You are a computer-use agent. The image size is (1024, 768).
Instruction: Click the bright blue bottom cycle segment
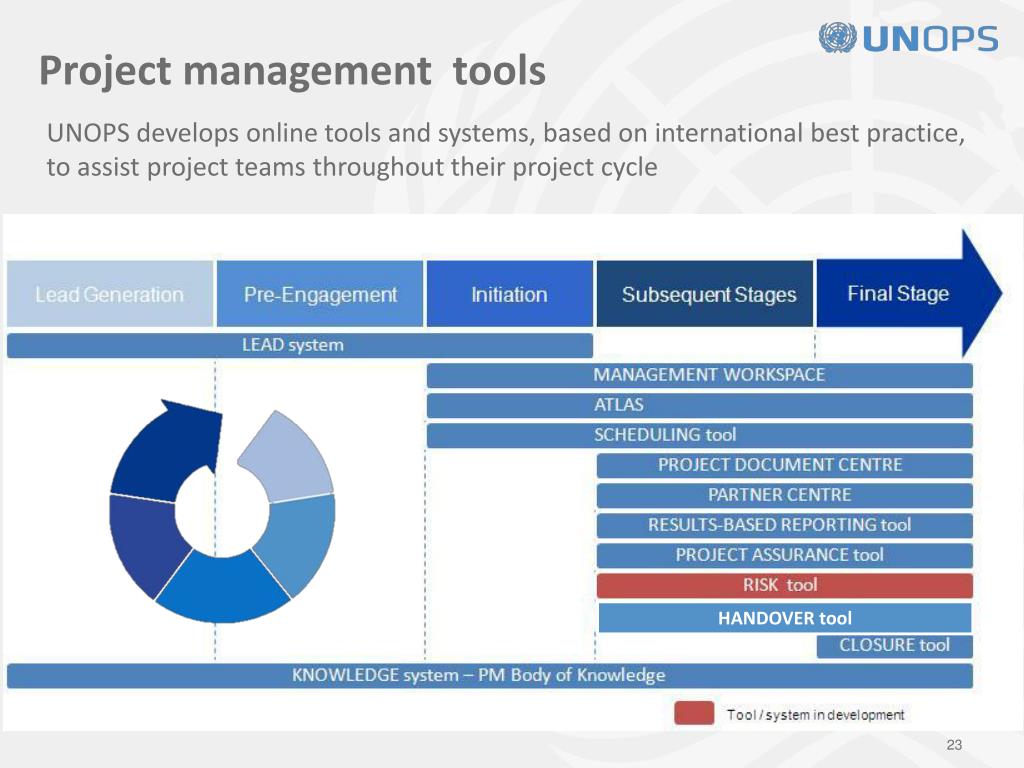[x=222, y=588]
